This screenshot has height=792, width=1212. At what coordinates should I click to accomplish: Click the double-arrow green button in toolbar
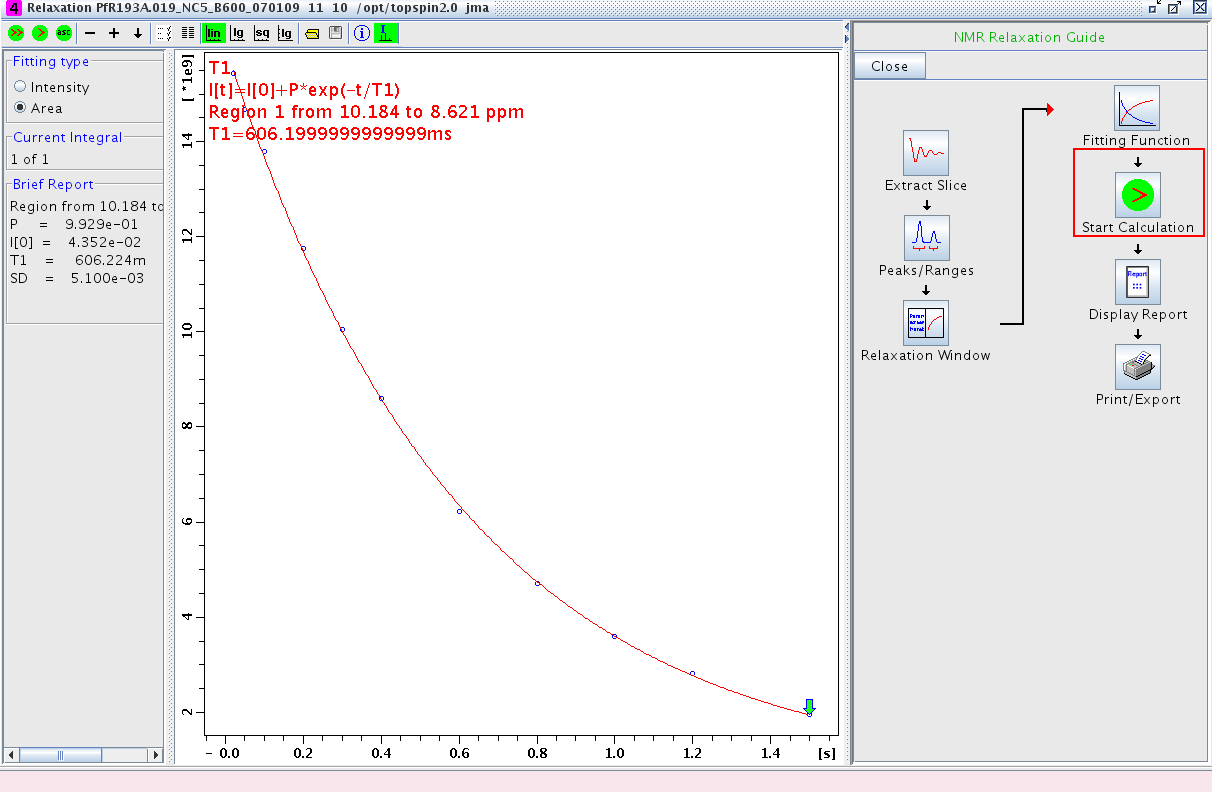pyautogui.click(x=16, y=33)
